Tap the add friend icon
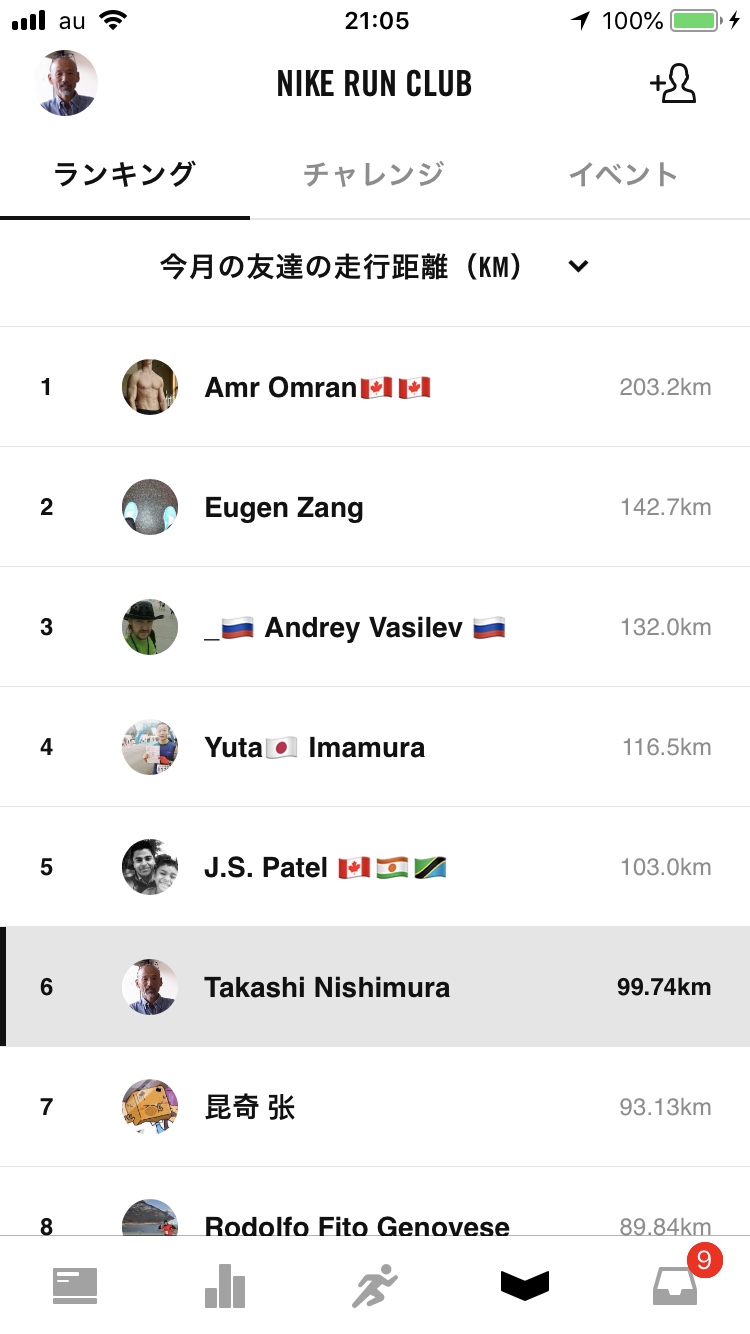 click(673, 84)
